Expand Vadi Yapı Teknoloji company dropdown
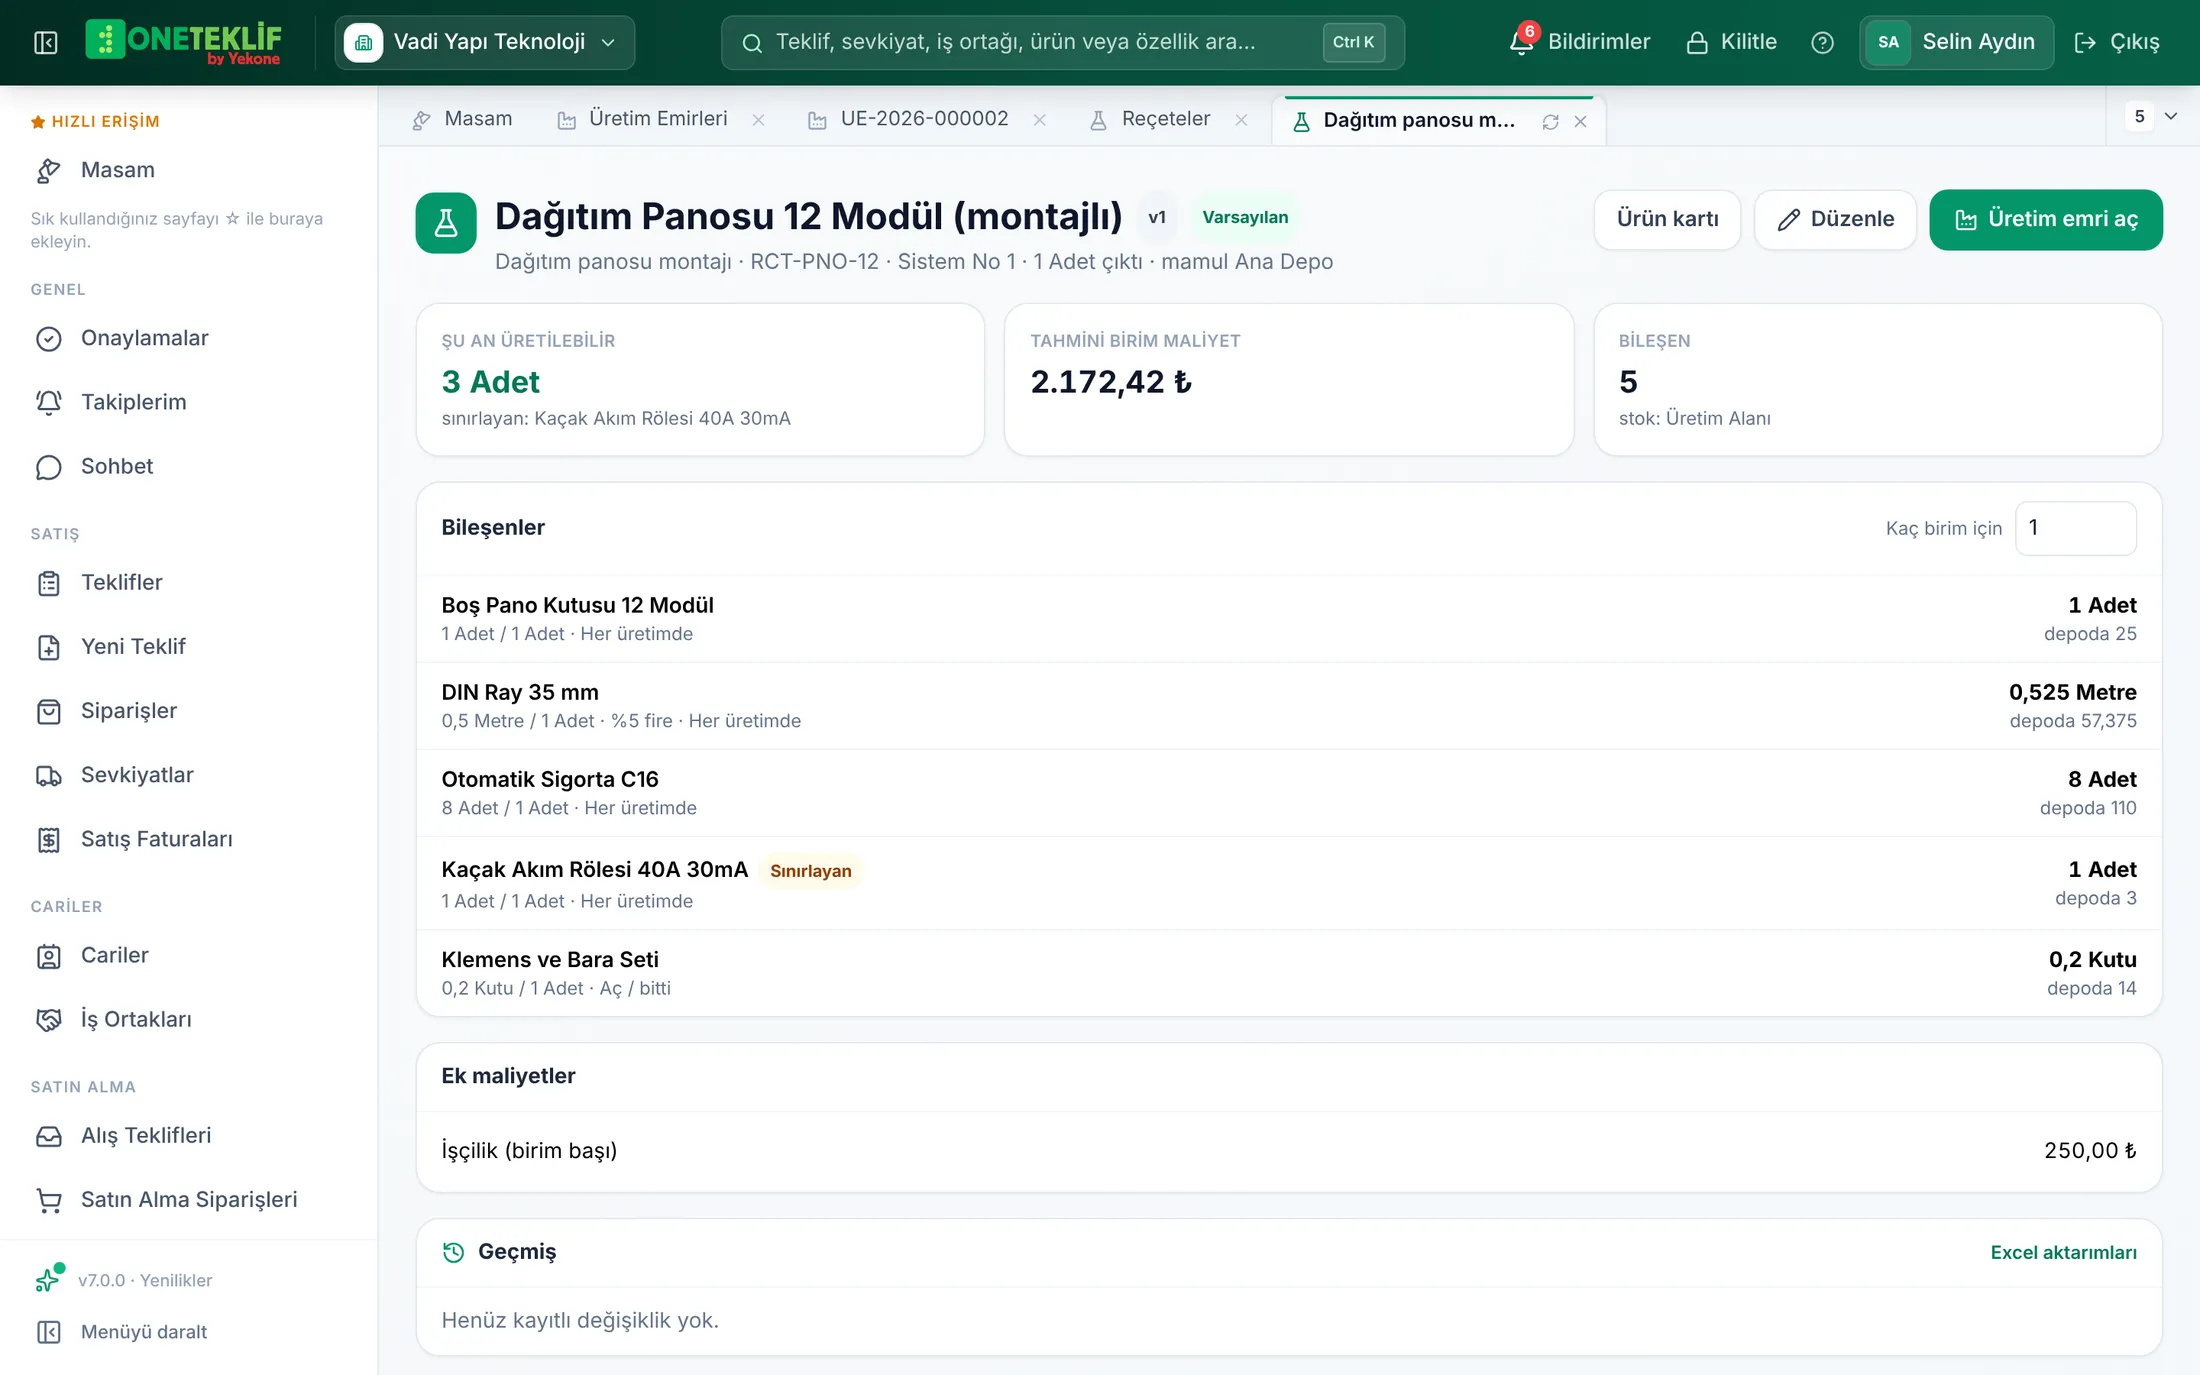 (x=484, y=42)
